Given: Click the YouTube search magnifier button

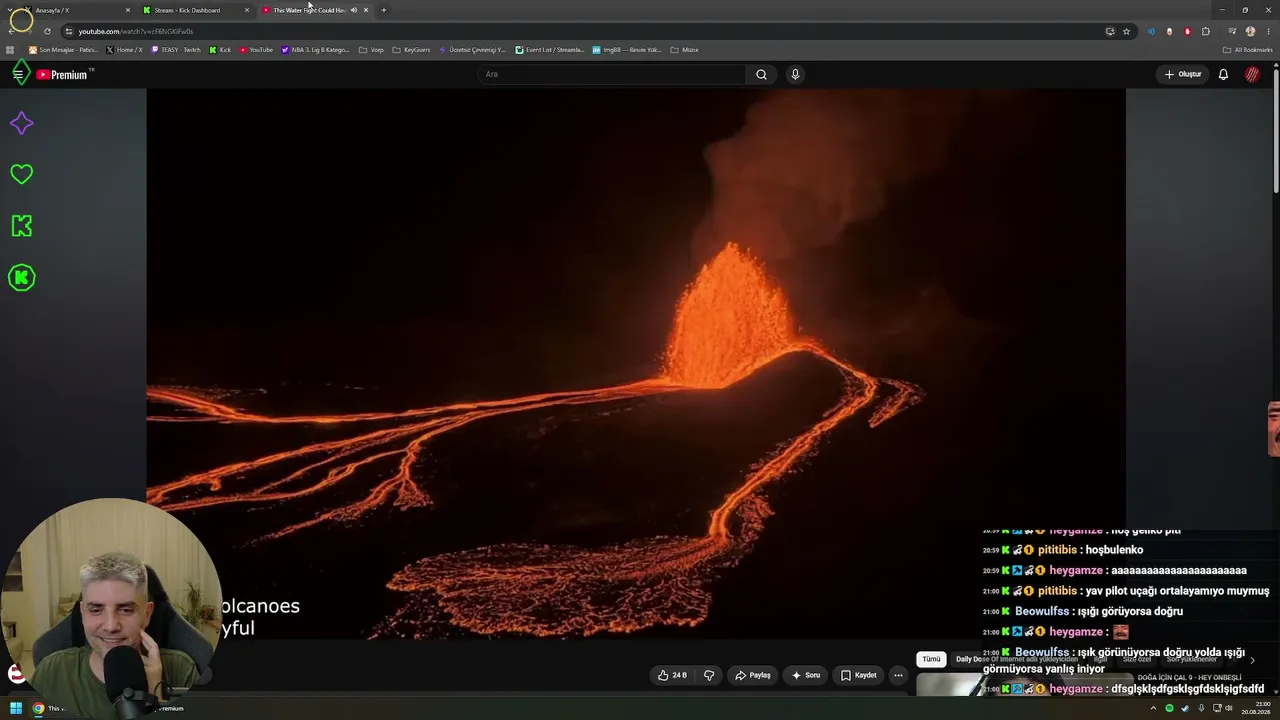Looking at the screenshot, I should (761, 74).
